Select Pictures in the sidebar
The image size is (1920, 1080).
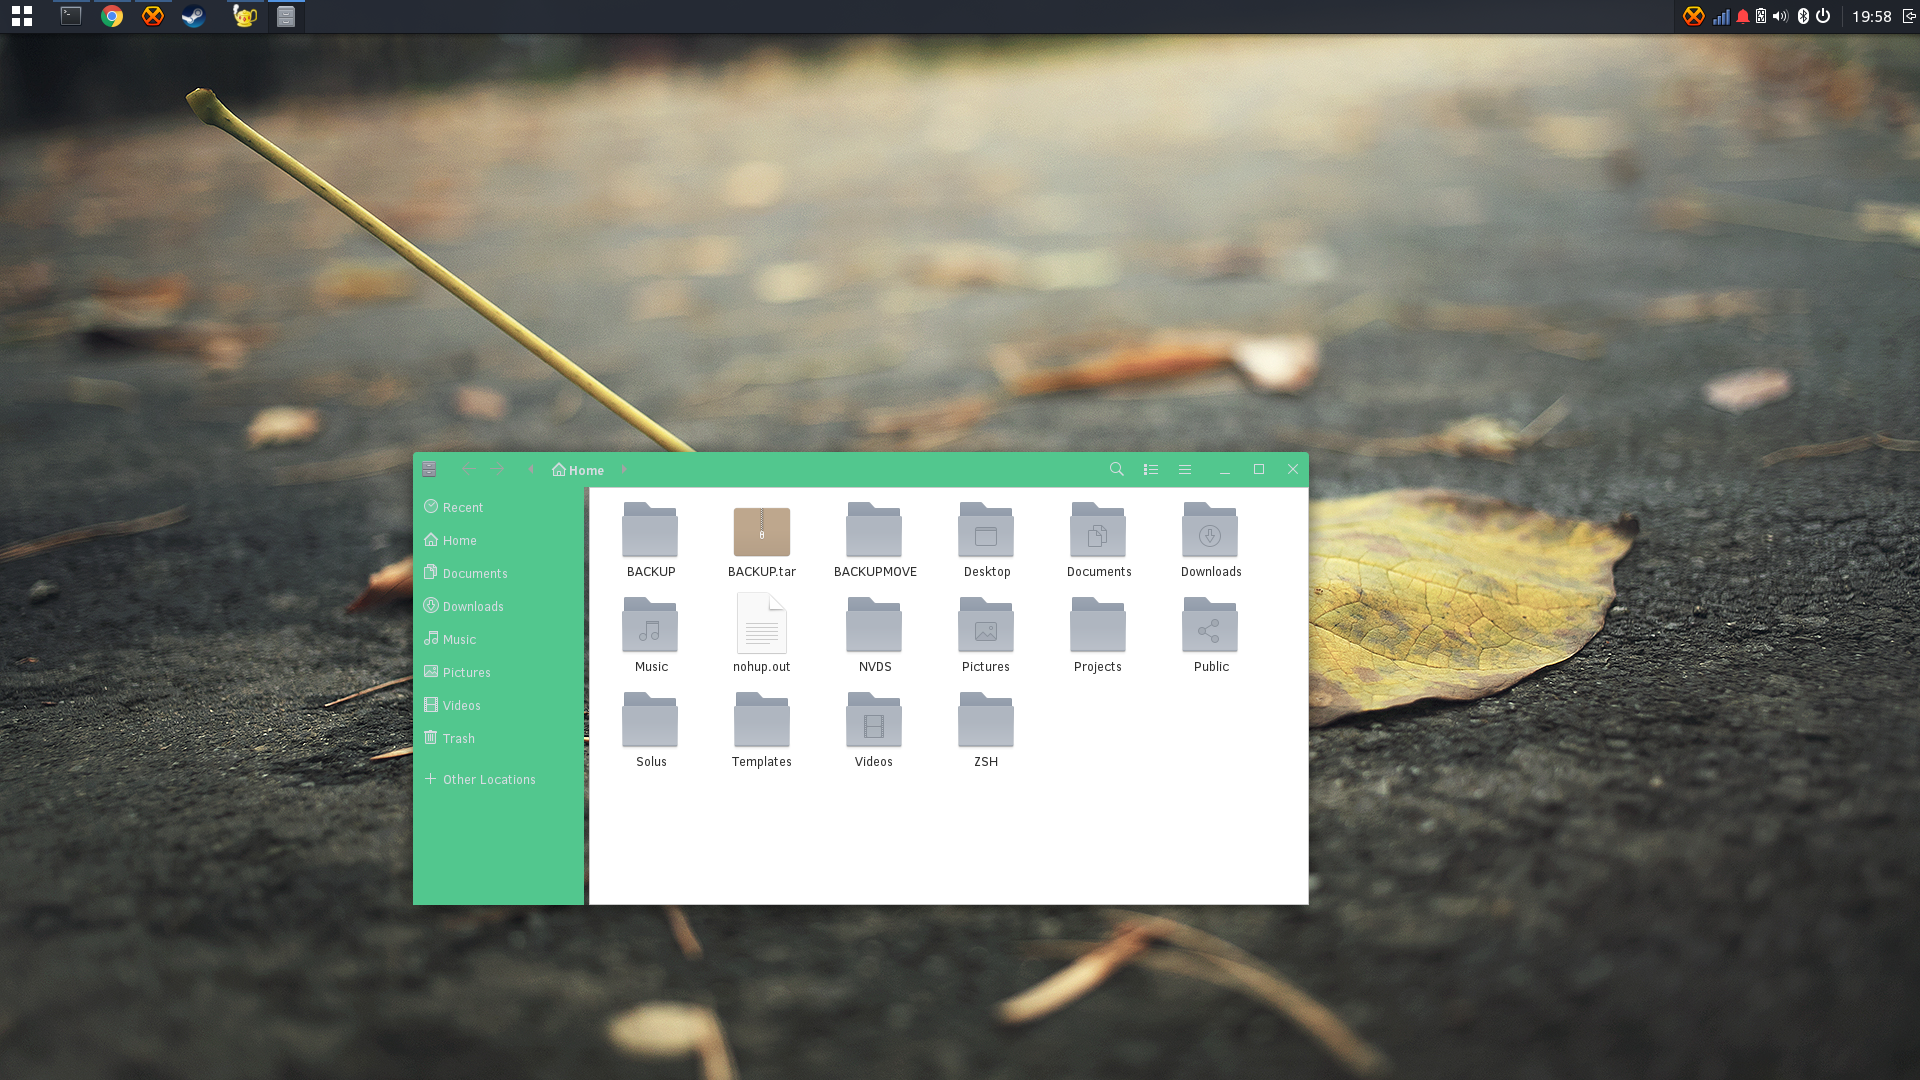pos(498,672)
